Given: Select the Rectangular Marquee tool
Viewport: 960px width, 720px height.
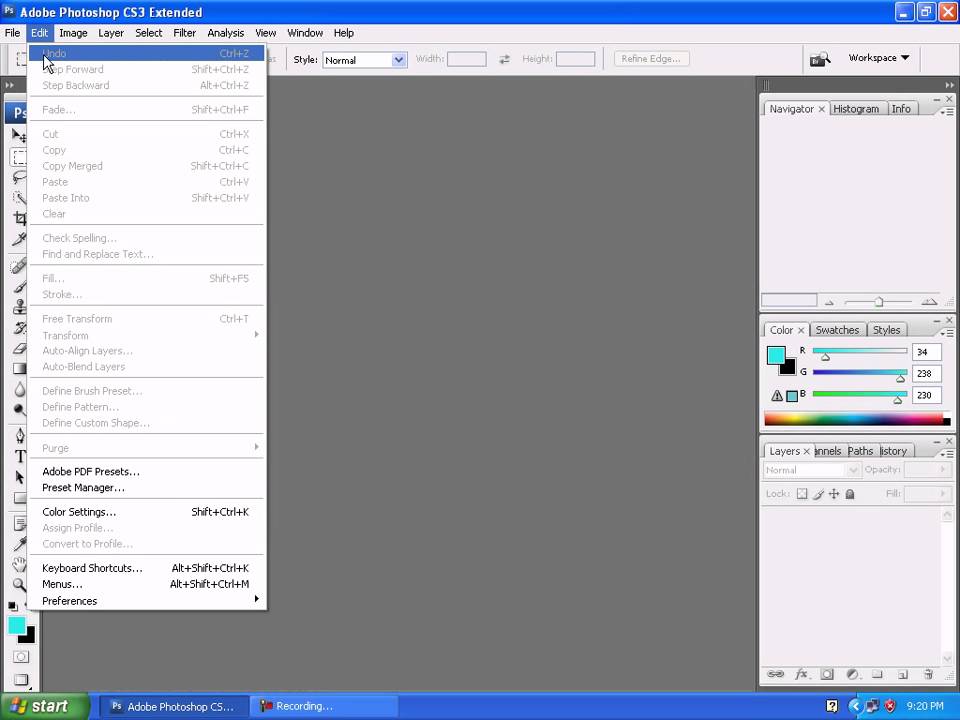Looking at the screenshot, I should [x=19, y=157].
